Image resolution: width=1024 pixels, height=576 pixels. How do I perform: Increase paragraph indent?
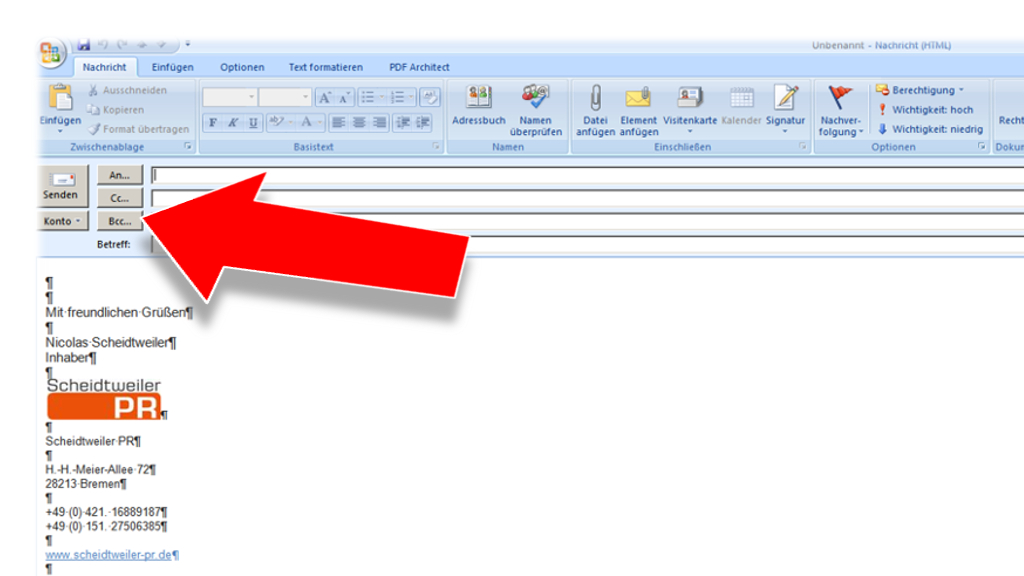pos(423,122)
